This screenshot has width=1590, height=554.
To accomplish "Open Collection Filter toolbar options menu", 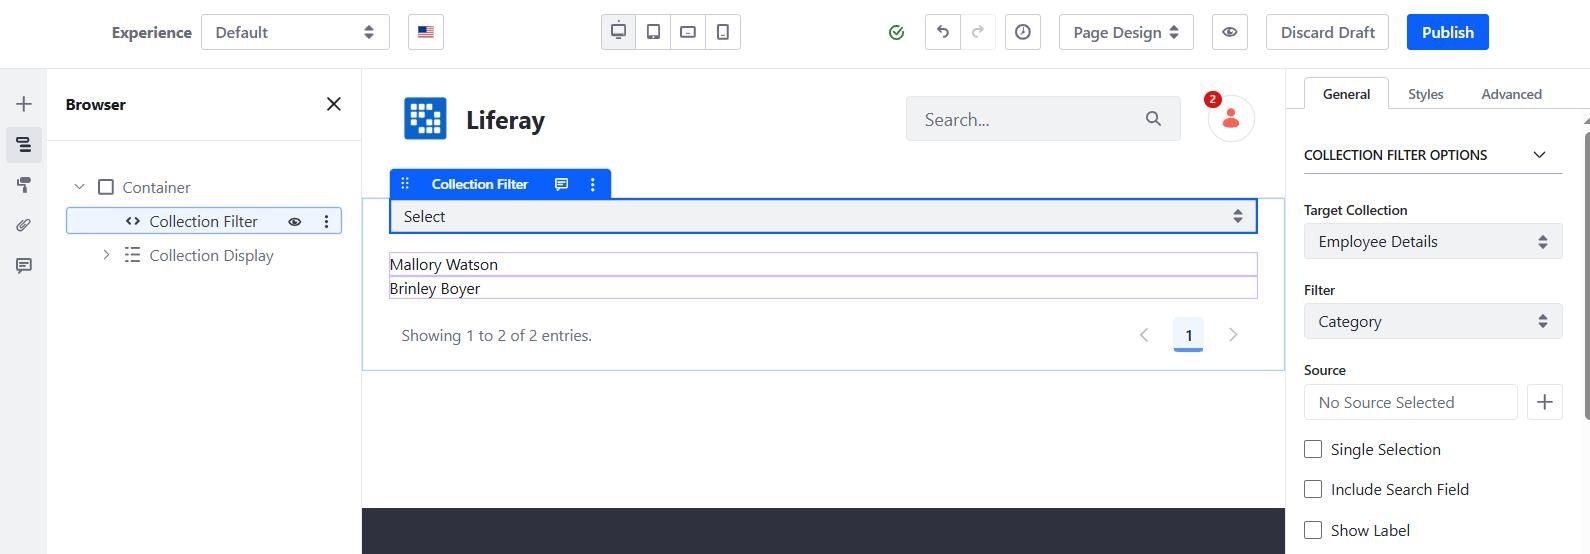I will pos(593,184).
